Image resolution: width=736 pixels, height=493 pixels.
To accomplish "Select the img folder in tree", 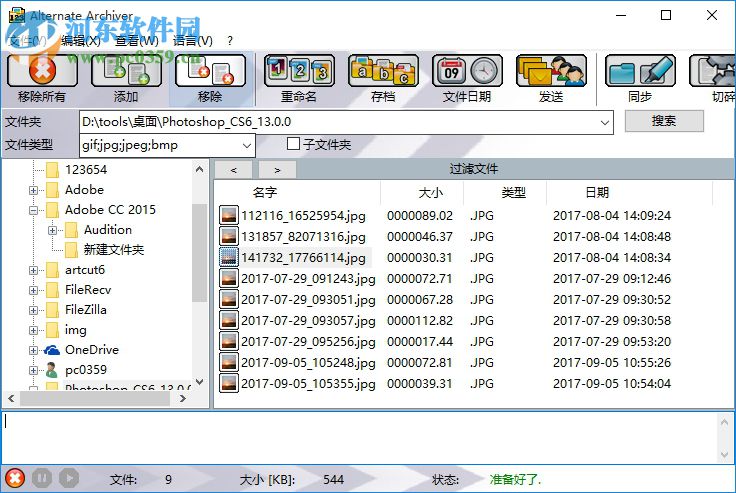I will (76, 330).
